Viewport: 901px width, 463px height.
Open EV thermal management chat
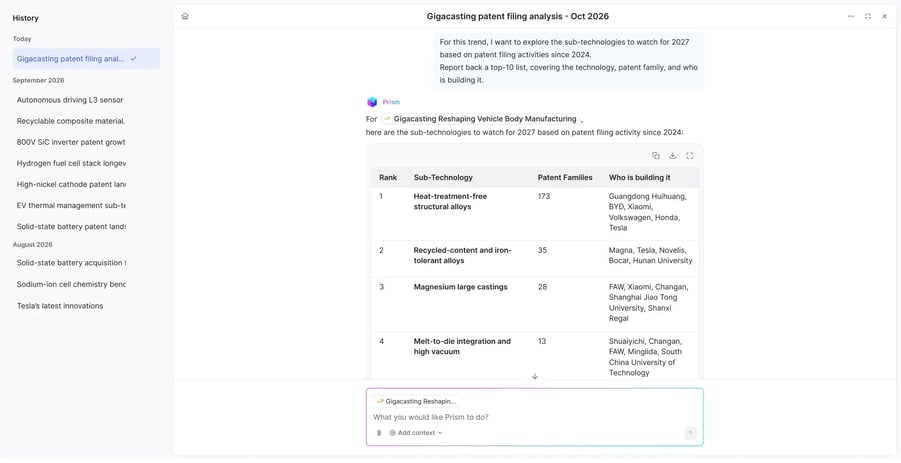pyautogui.click(x=71, y=205)
